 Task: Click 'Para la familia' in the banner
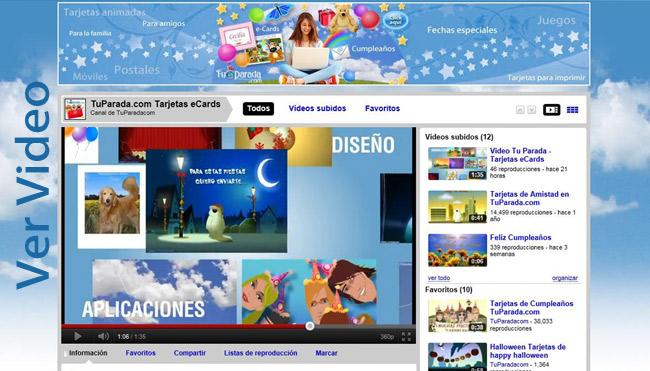(90, 33)
